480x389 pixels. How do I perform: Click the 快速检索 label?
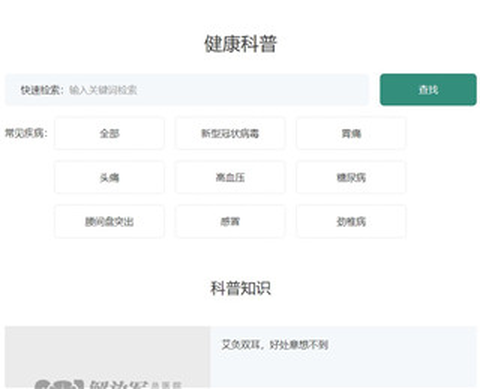[42, 90]
